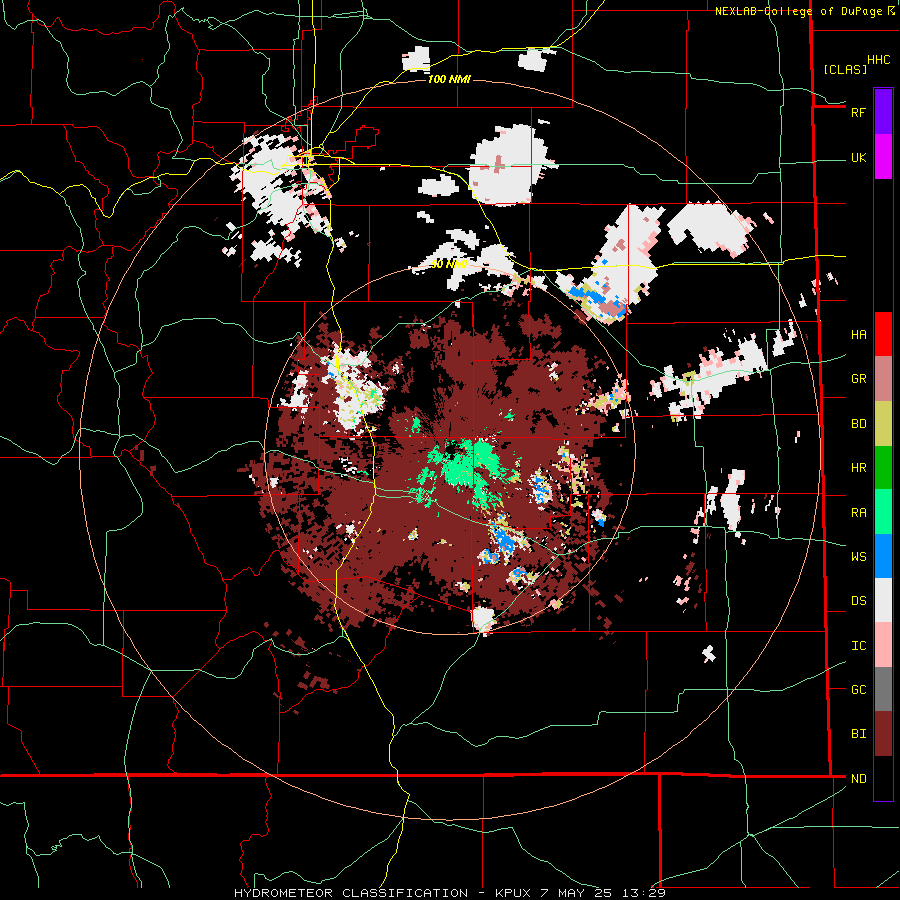Click the ND legend label text
The width and height of the screenshot is (900, 900).
[x=858, y=779]
